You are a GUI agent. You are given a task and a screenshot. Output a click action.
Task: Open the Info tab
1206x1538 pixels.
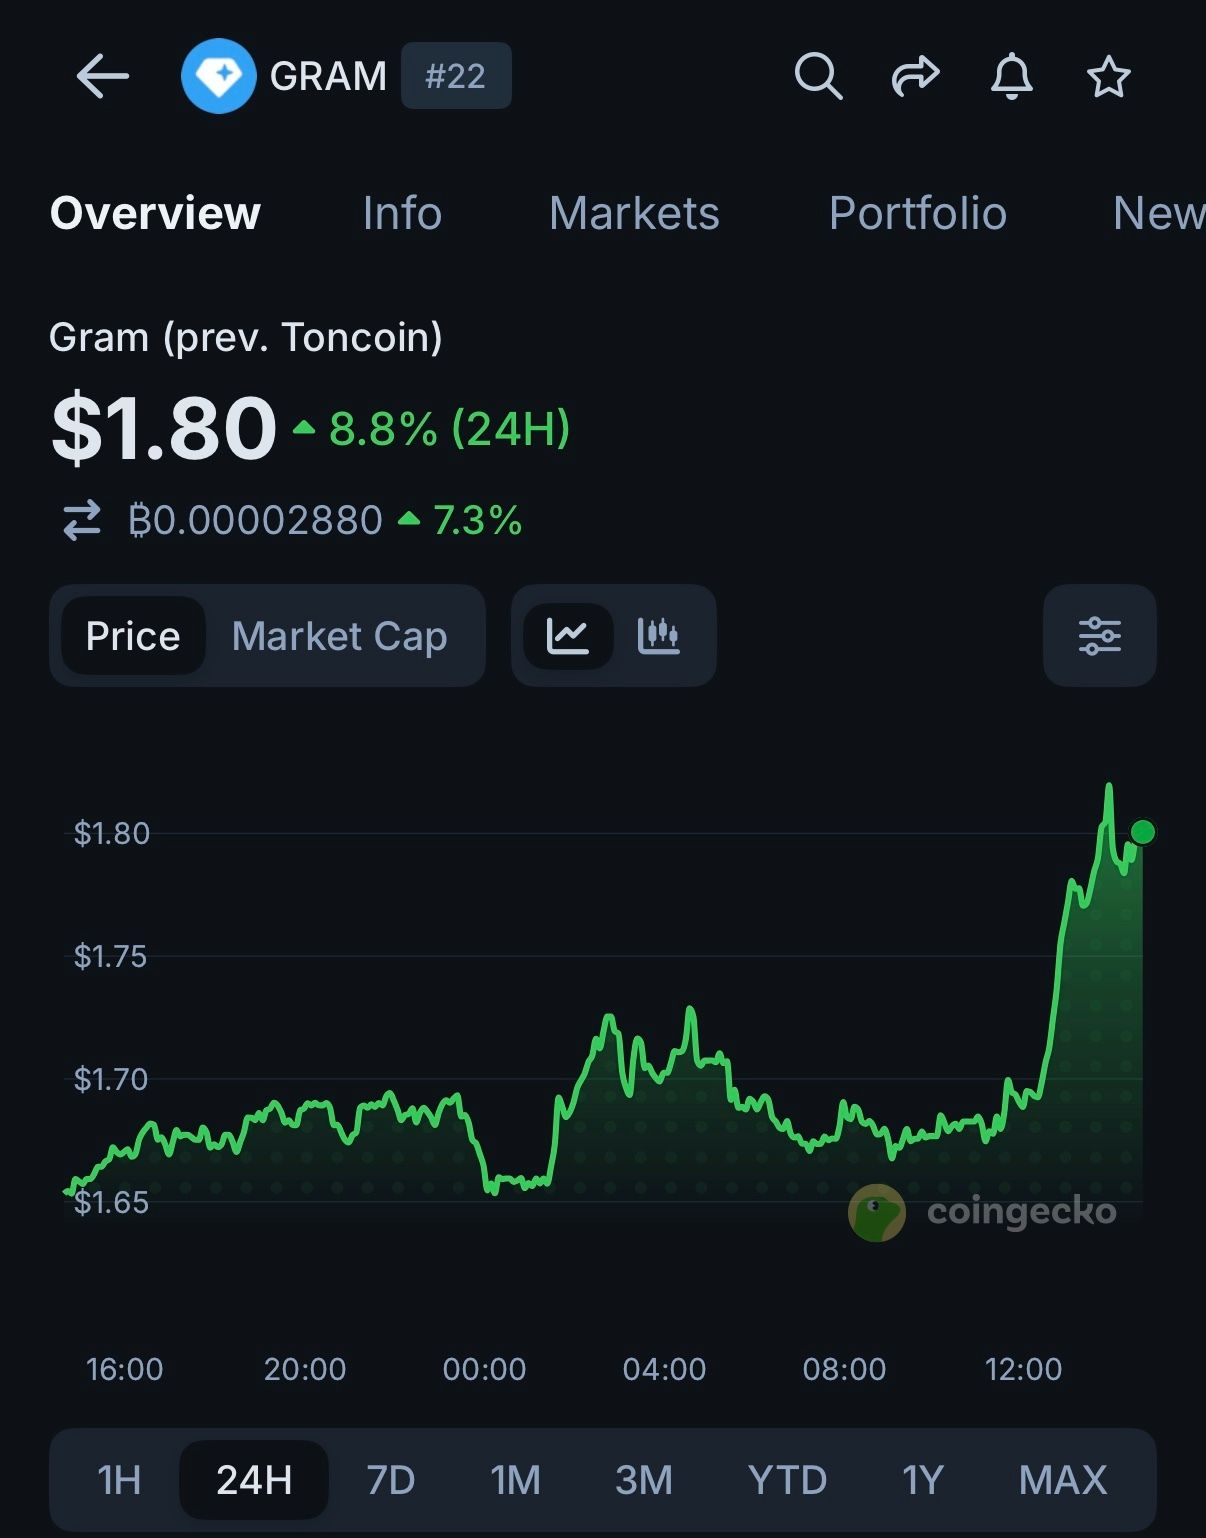click(402, 213)
